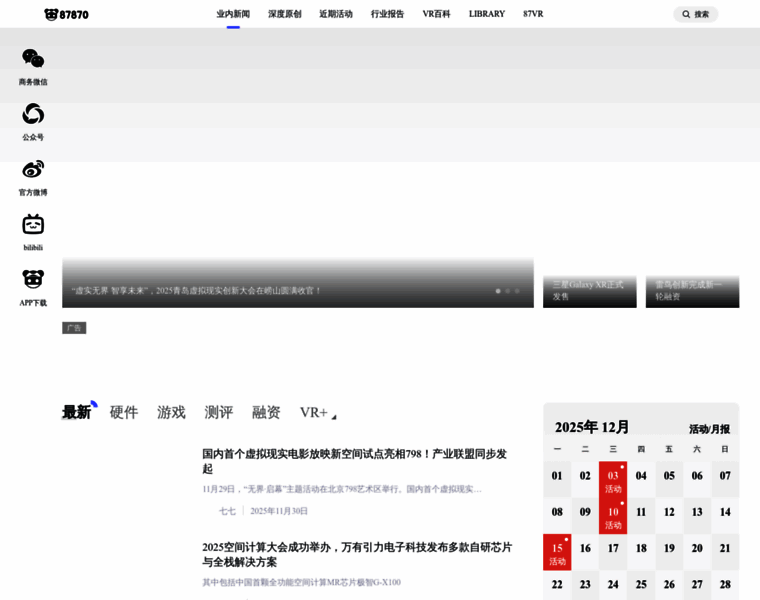Click the APP下载 panda icon
Viewport: 760px width, 600px height.
tap(33, 279)
